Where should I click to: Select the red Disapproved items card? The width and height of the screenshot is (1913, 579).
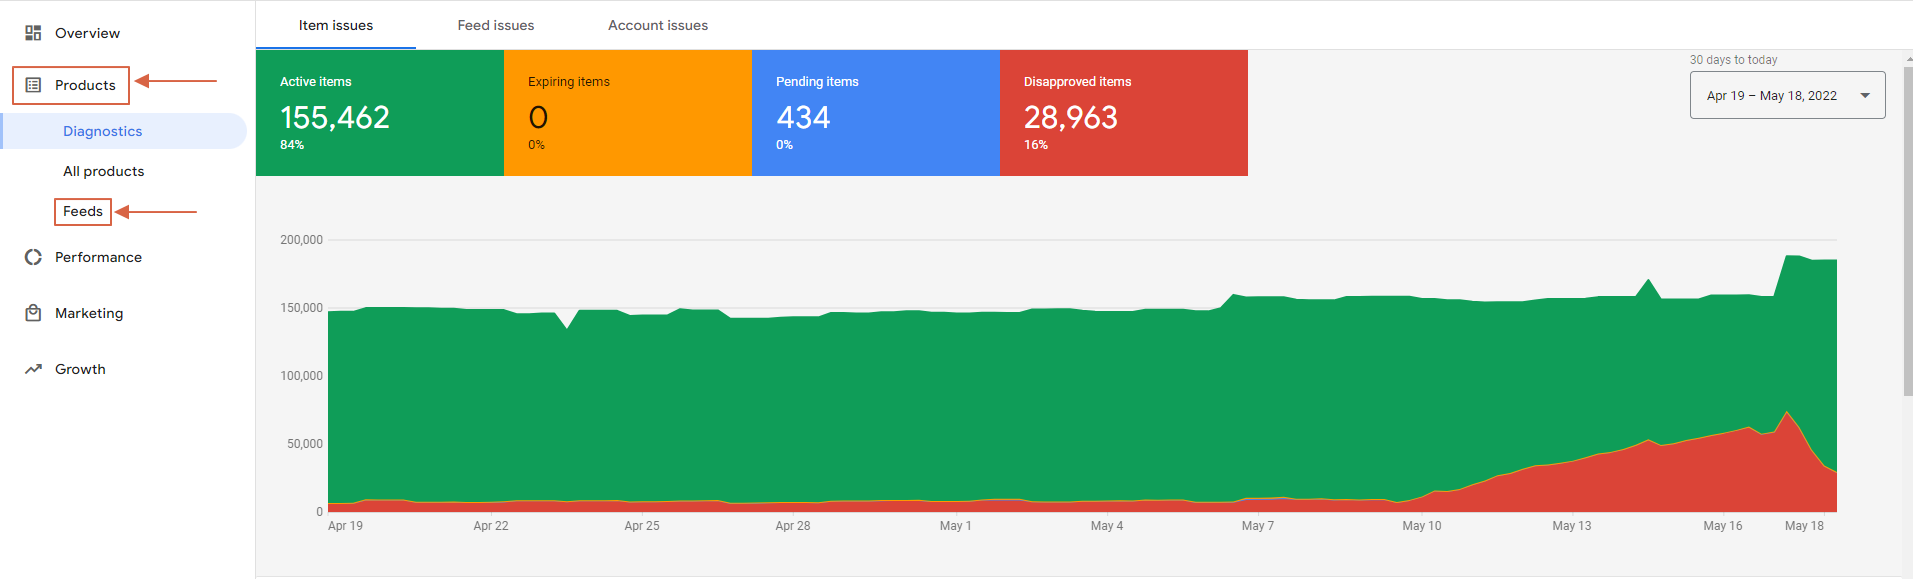tap(1124, 113)
